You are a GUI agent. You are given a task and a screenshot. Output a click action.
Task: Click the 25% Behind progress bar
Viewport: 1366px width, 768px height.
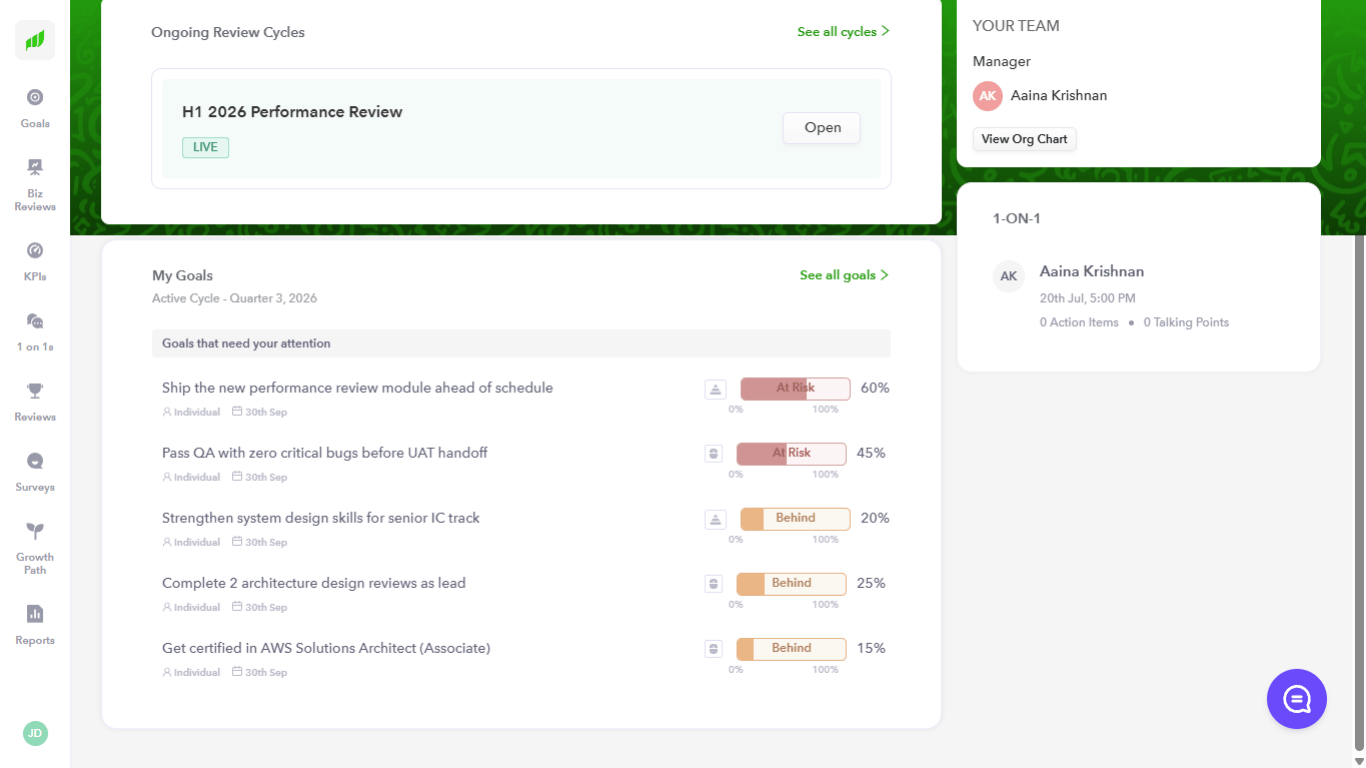point(791,583)
